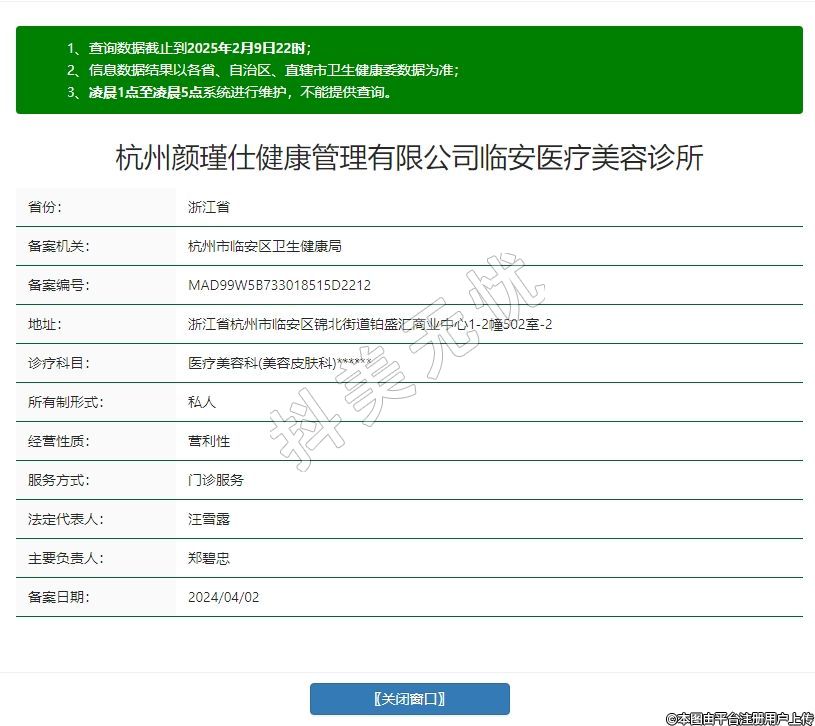
Task: Click the 省份 row label
Action: [45, 207]
